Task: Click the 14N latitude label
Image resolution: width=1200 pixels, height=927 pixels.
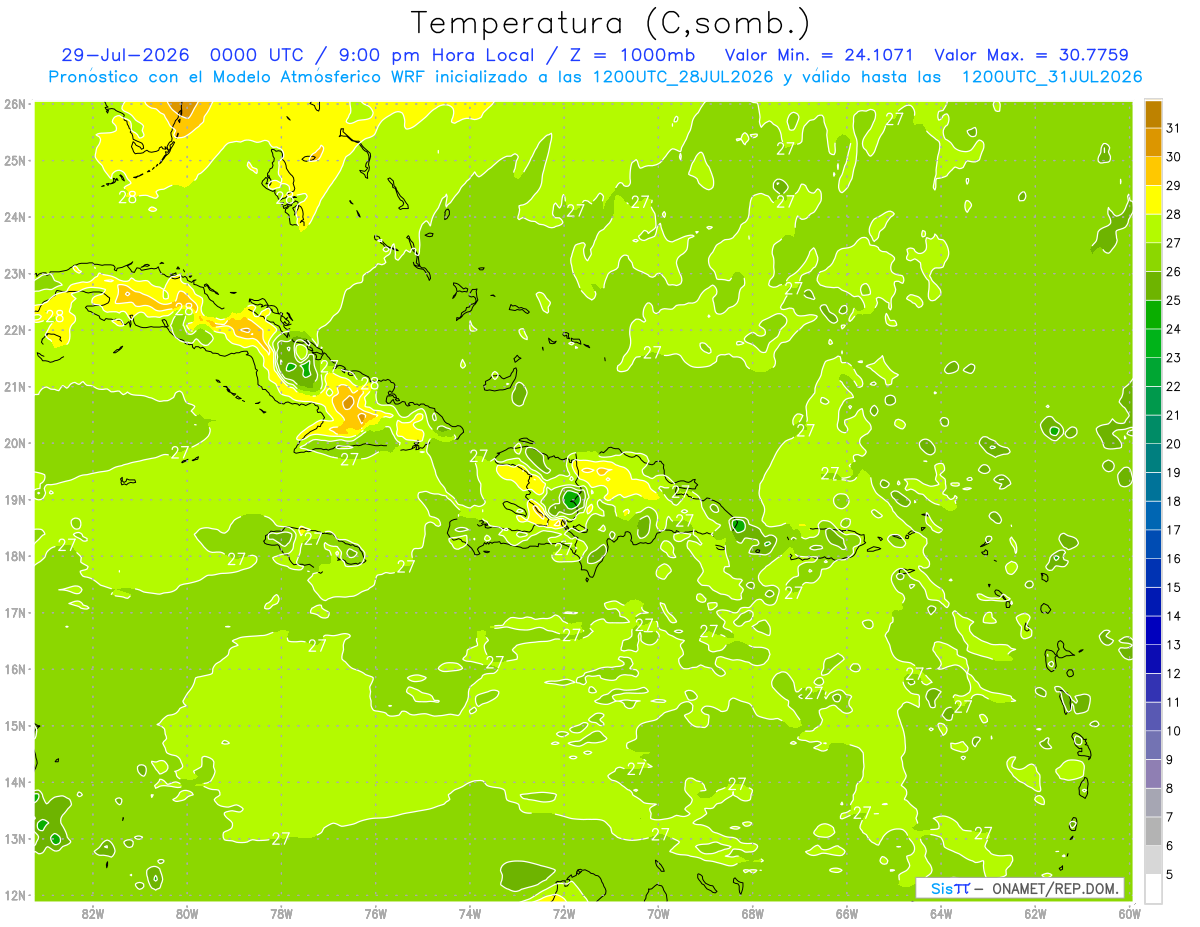Action: click(14, 782)
